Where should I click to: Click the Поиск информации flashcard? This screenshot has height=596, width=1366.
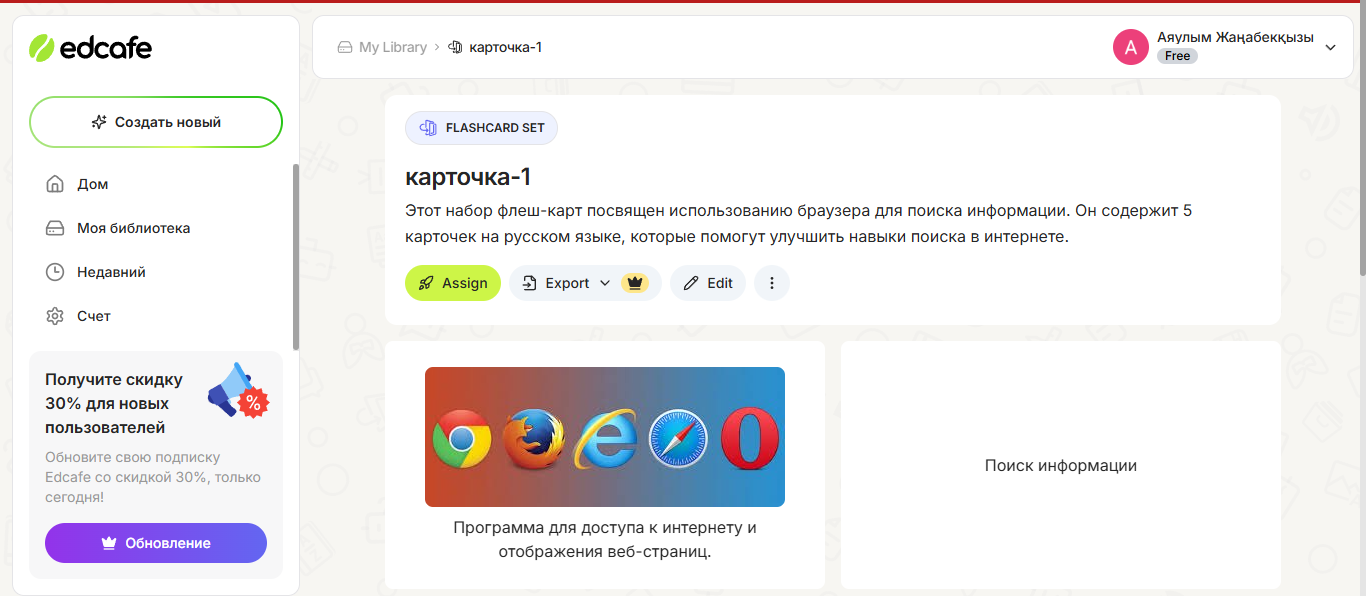click(1061, 465)
